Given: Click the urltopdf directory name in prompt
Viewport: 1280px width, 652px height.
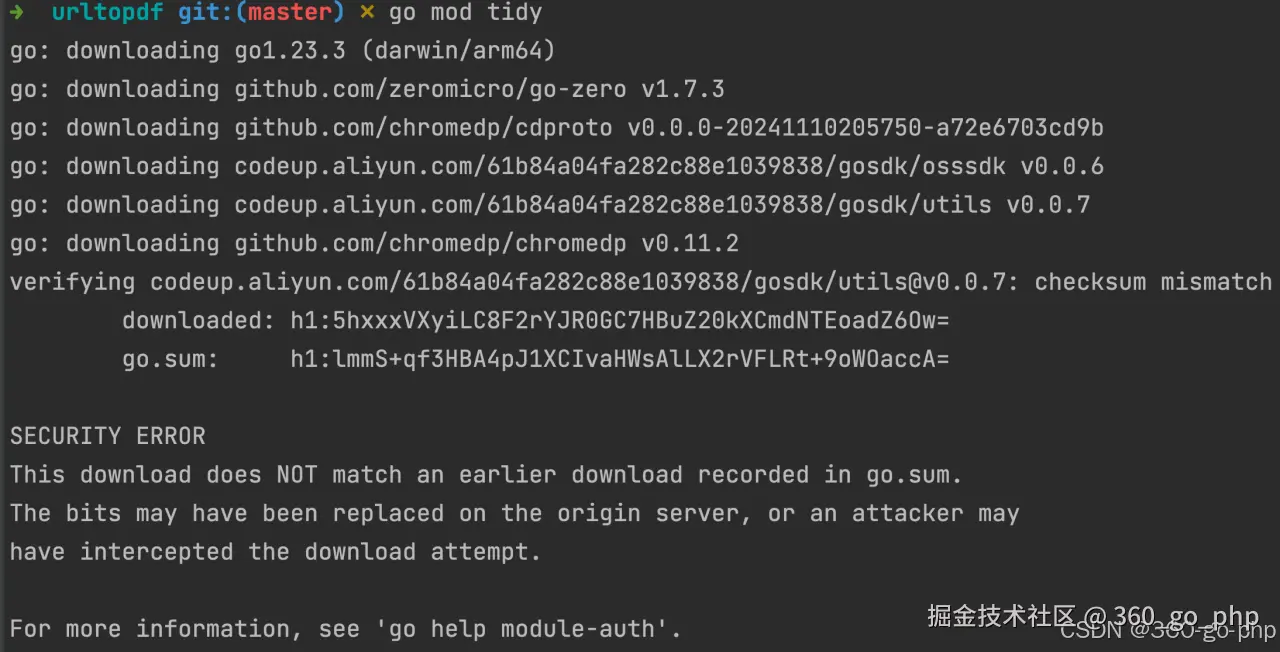Looking at the screenshot, I should [x=109, y=13].
